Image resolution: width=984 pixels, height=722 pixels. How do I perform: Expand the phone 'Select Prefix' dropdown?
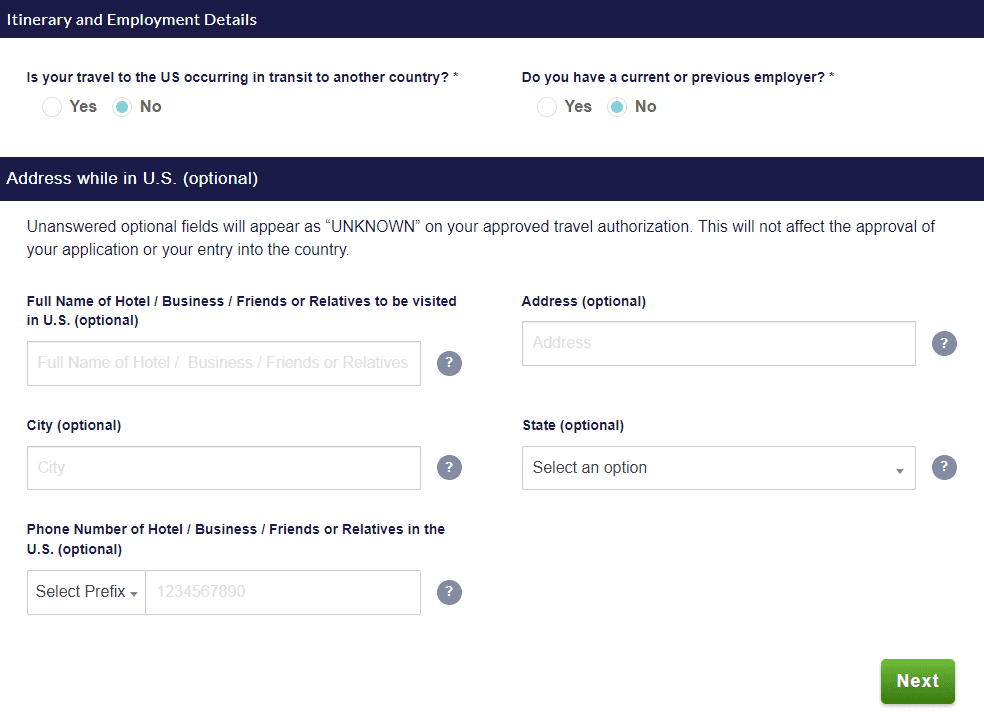(x=86, y=592)
